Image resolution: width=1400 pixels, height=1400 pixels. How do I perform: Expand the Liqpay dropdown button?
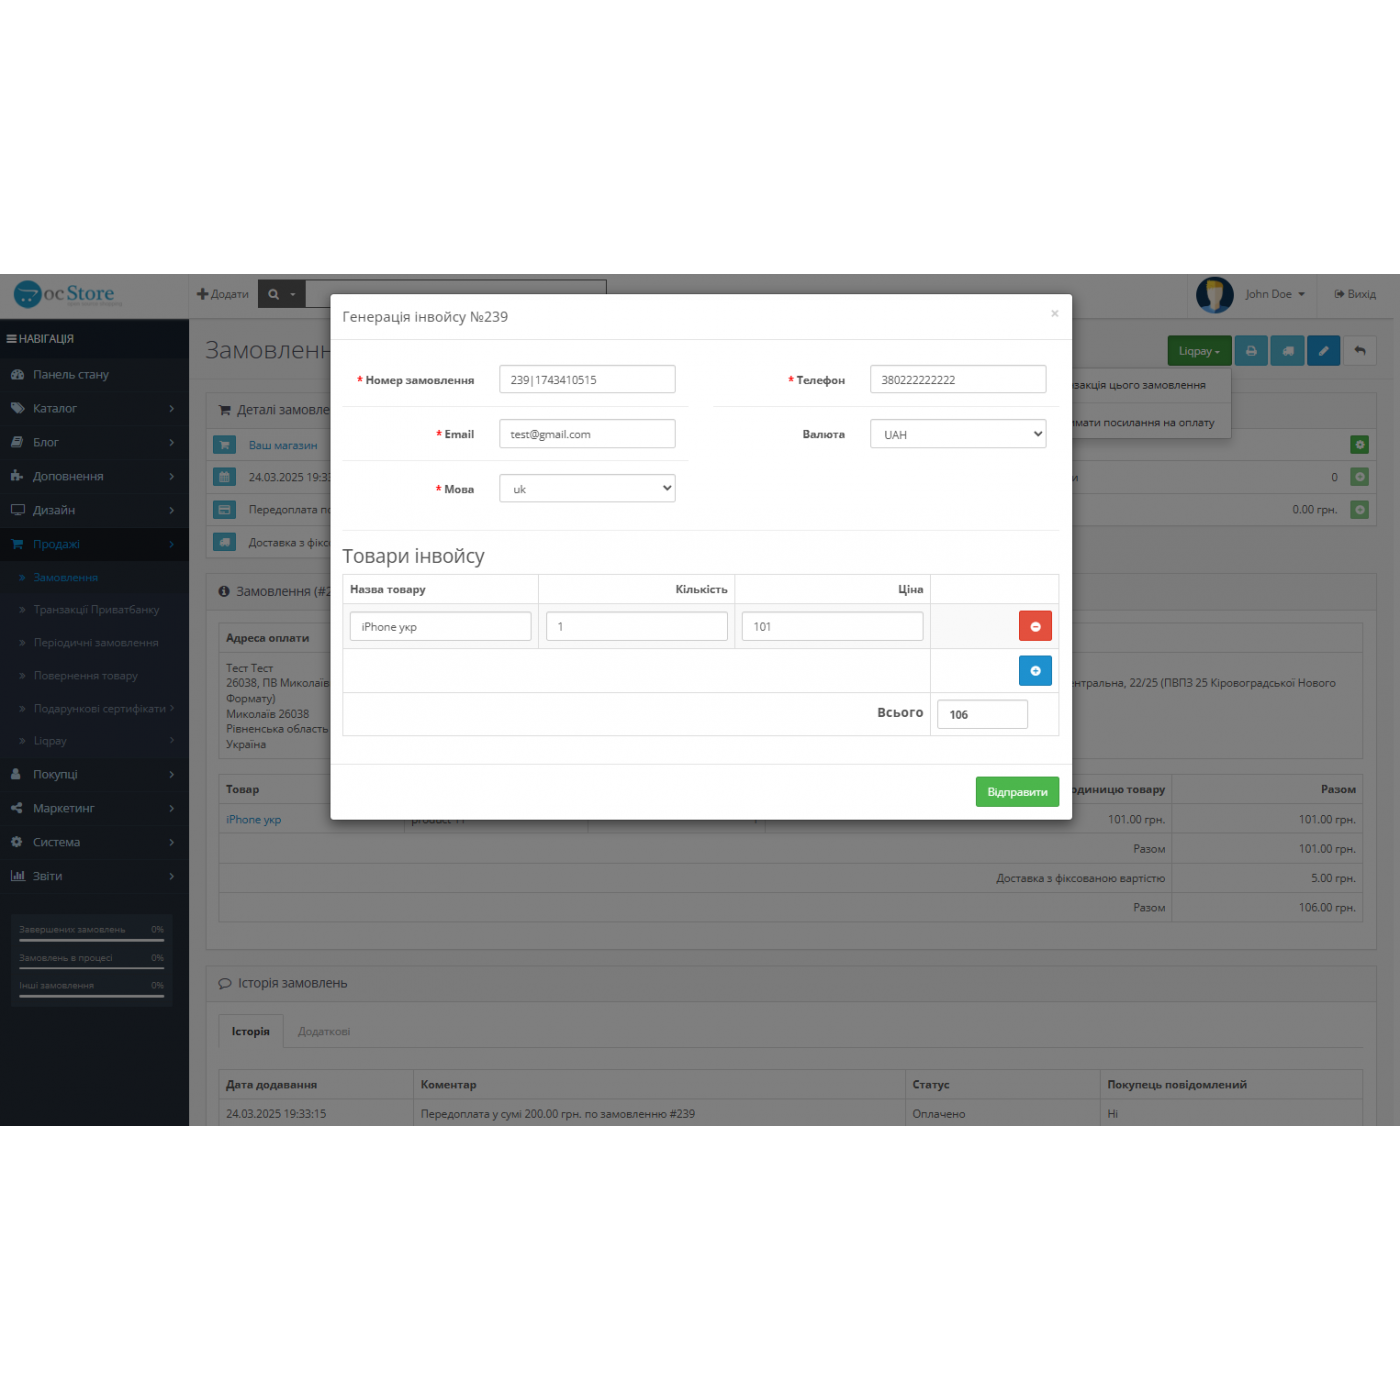[1199, 351]
